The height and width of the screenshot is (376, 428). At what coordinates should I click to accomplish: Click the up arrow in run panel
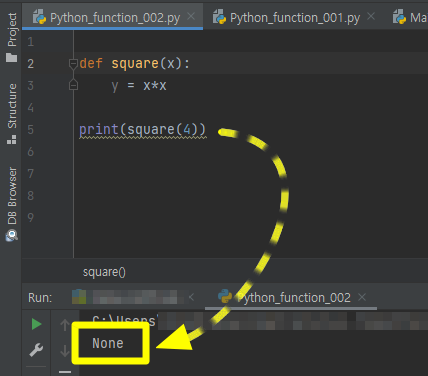tap(65, 324)
